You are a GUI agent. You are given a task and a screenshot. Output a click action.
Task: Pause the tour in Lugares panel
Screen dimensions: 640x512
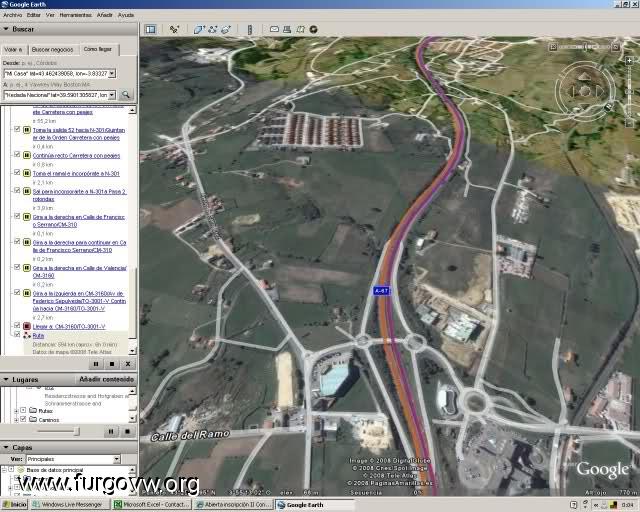111,431
